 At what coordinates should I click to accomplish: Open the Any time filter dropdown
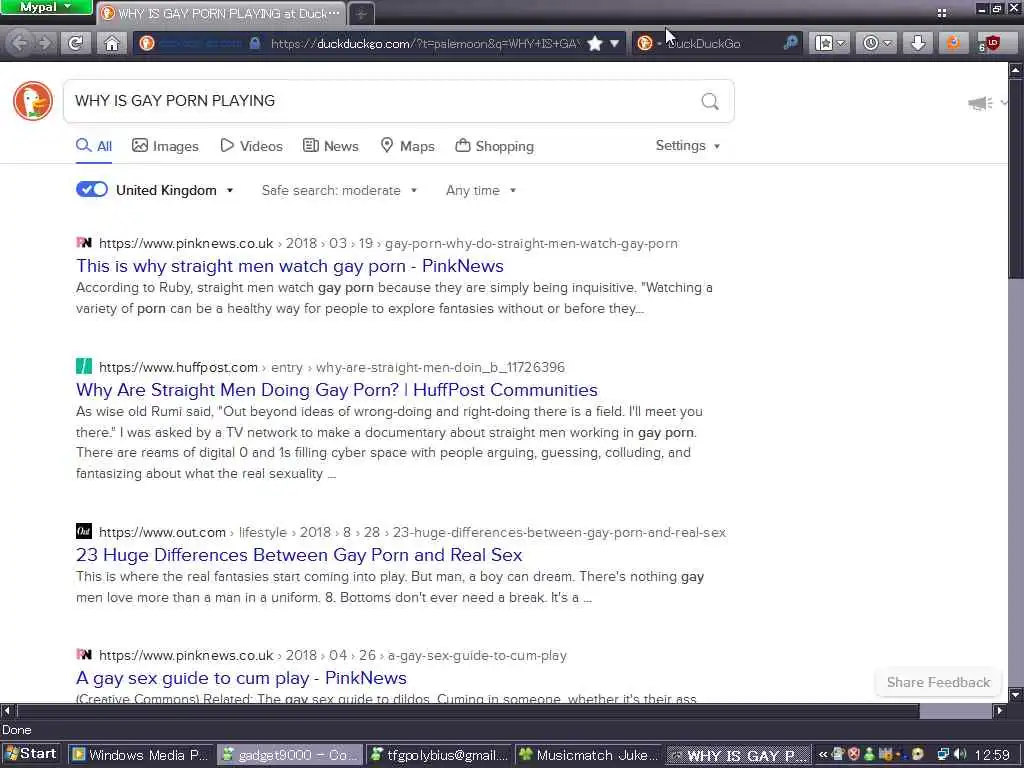tap(481, 191)
